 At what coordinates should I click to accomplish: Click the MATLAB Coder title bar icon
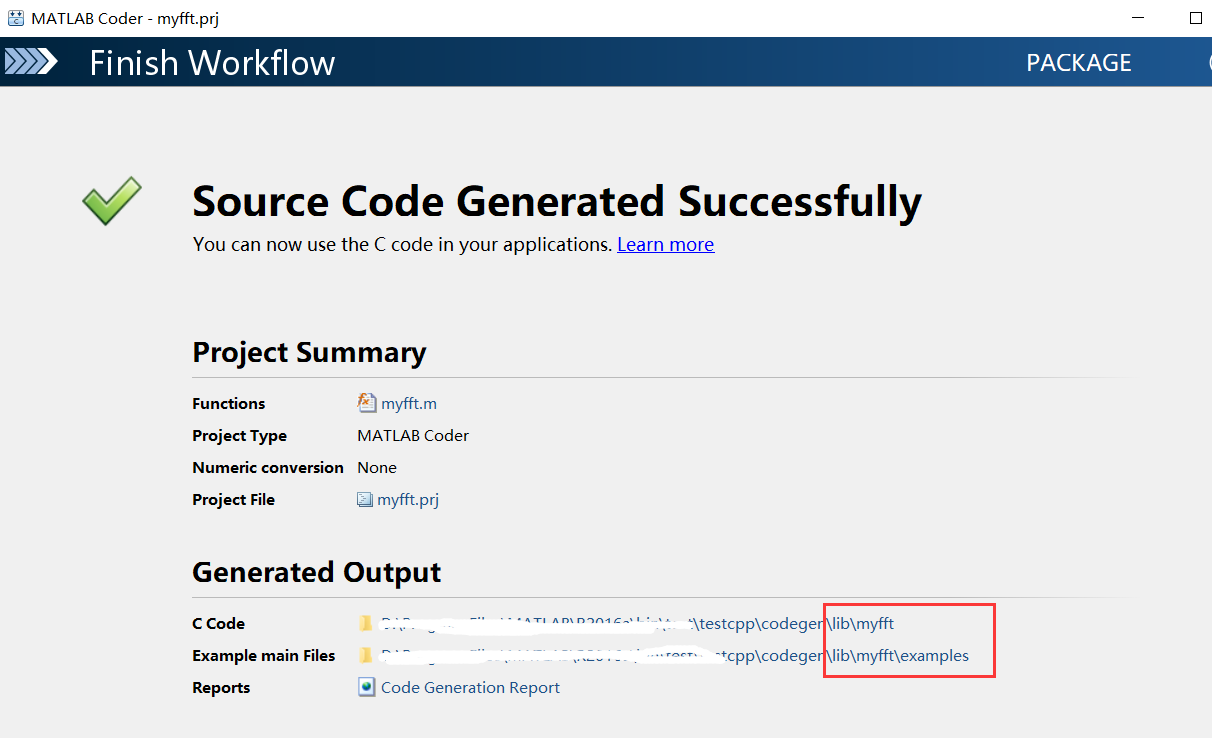[15, 18]
